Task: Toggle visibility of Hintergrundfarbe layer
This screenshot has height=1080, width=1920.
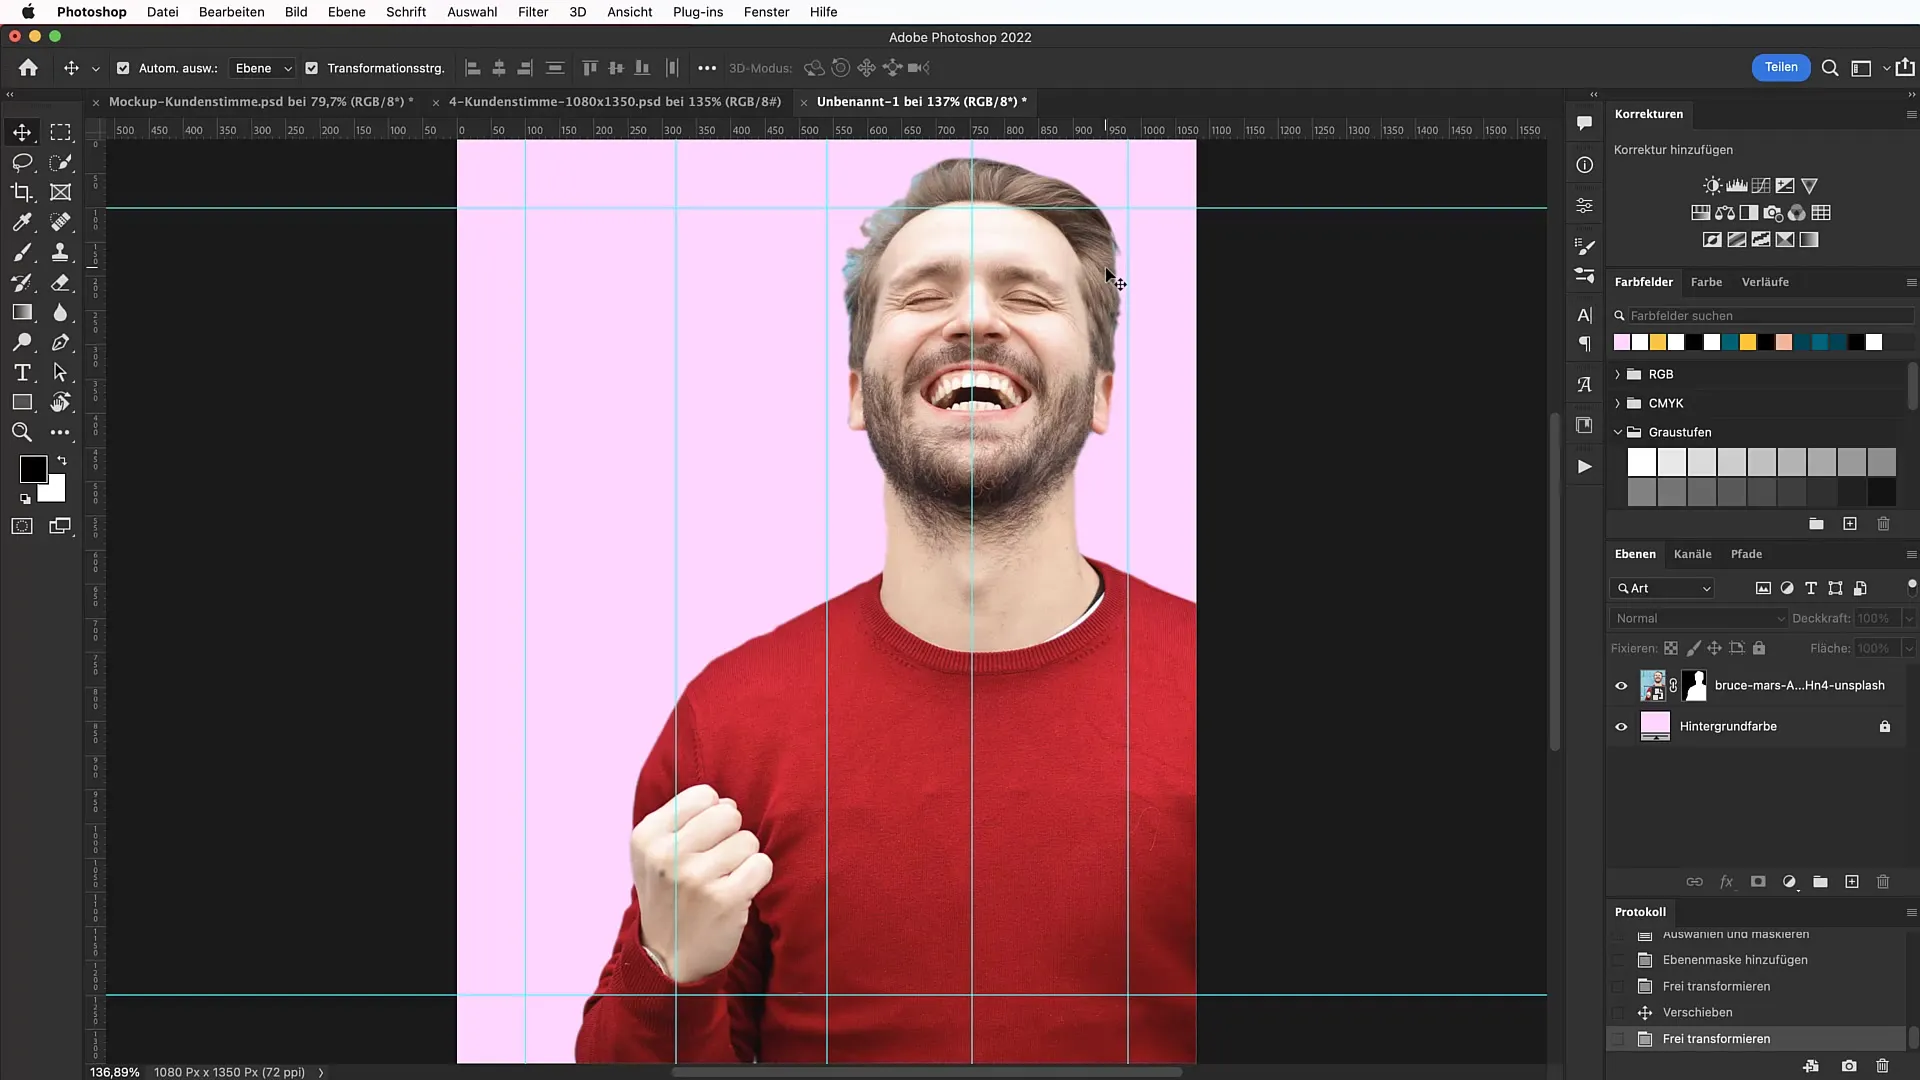Action: coord(1621,727)
